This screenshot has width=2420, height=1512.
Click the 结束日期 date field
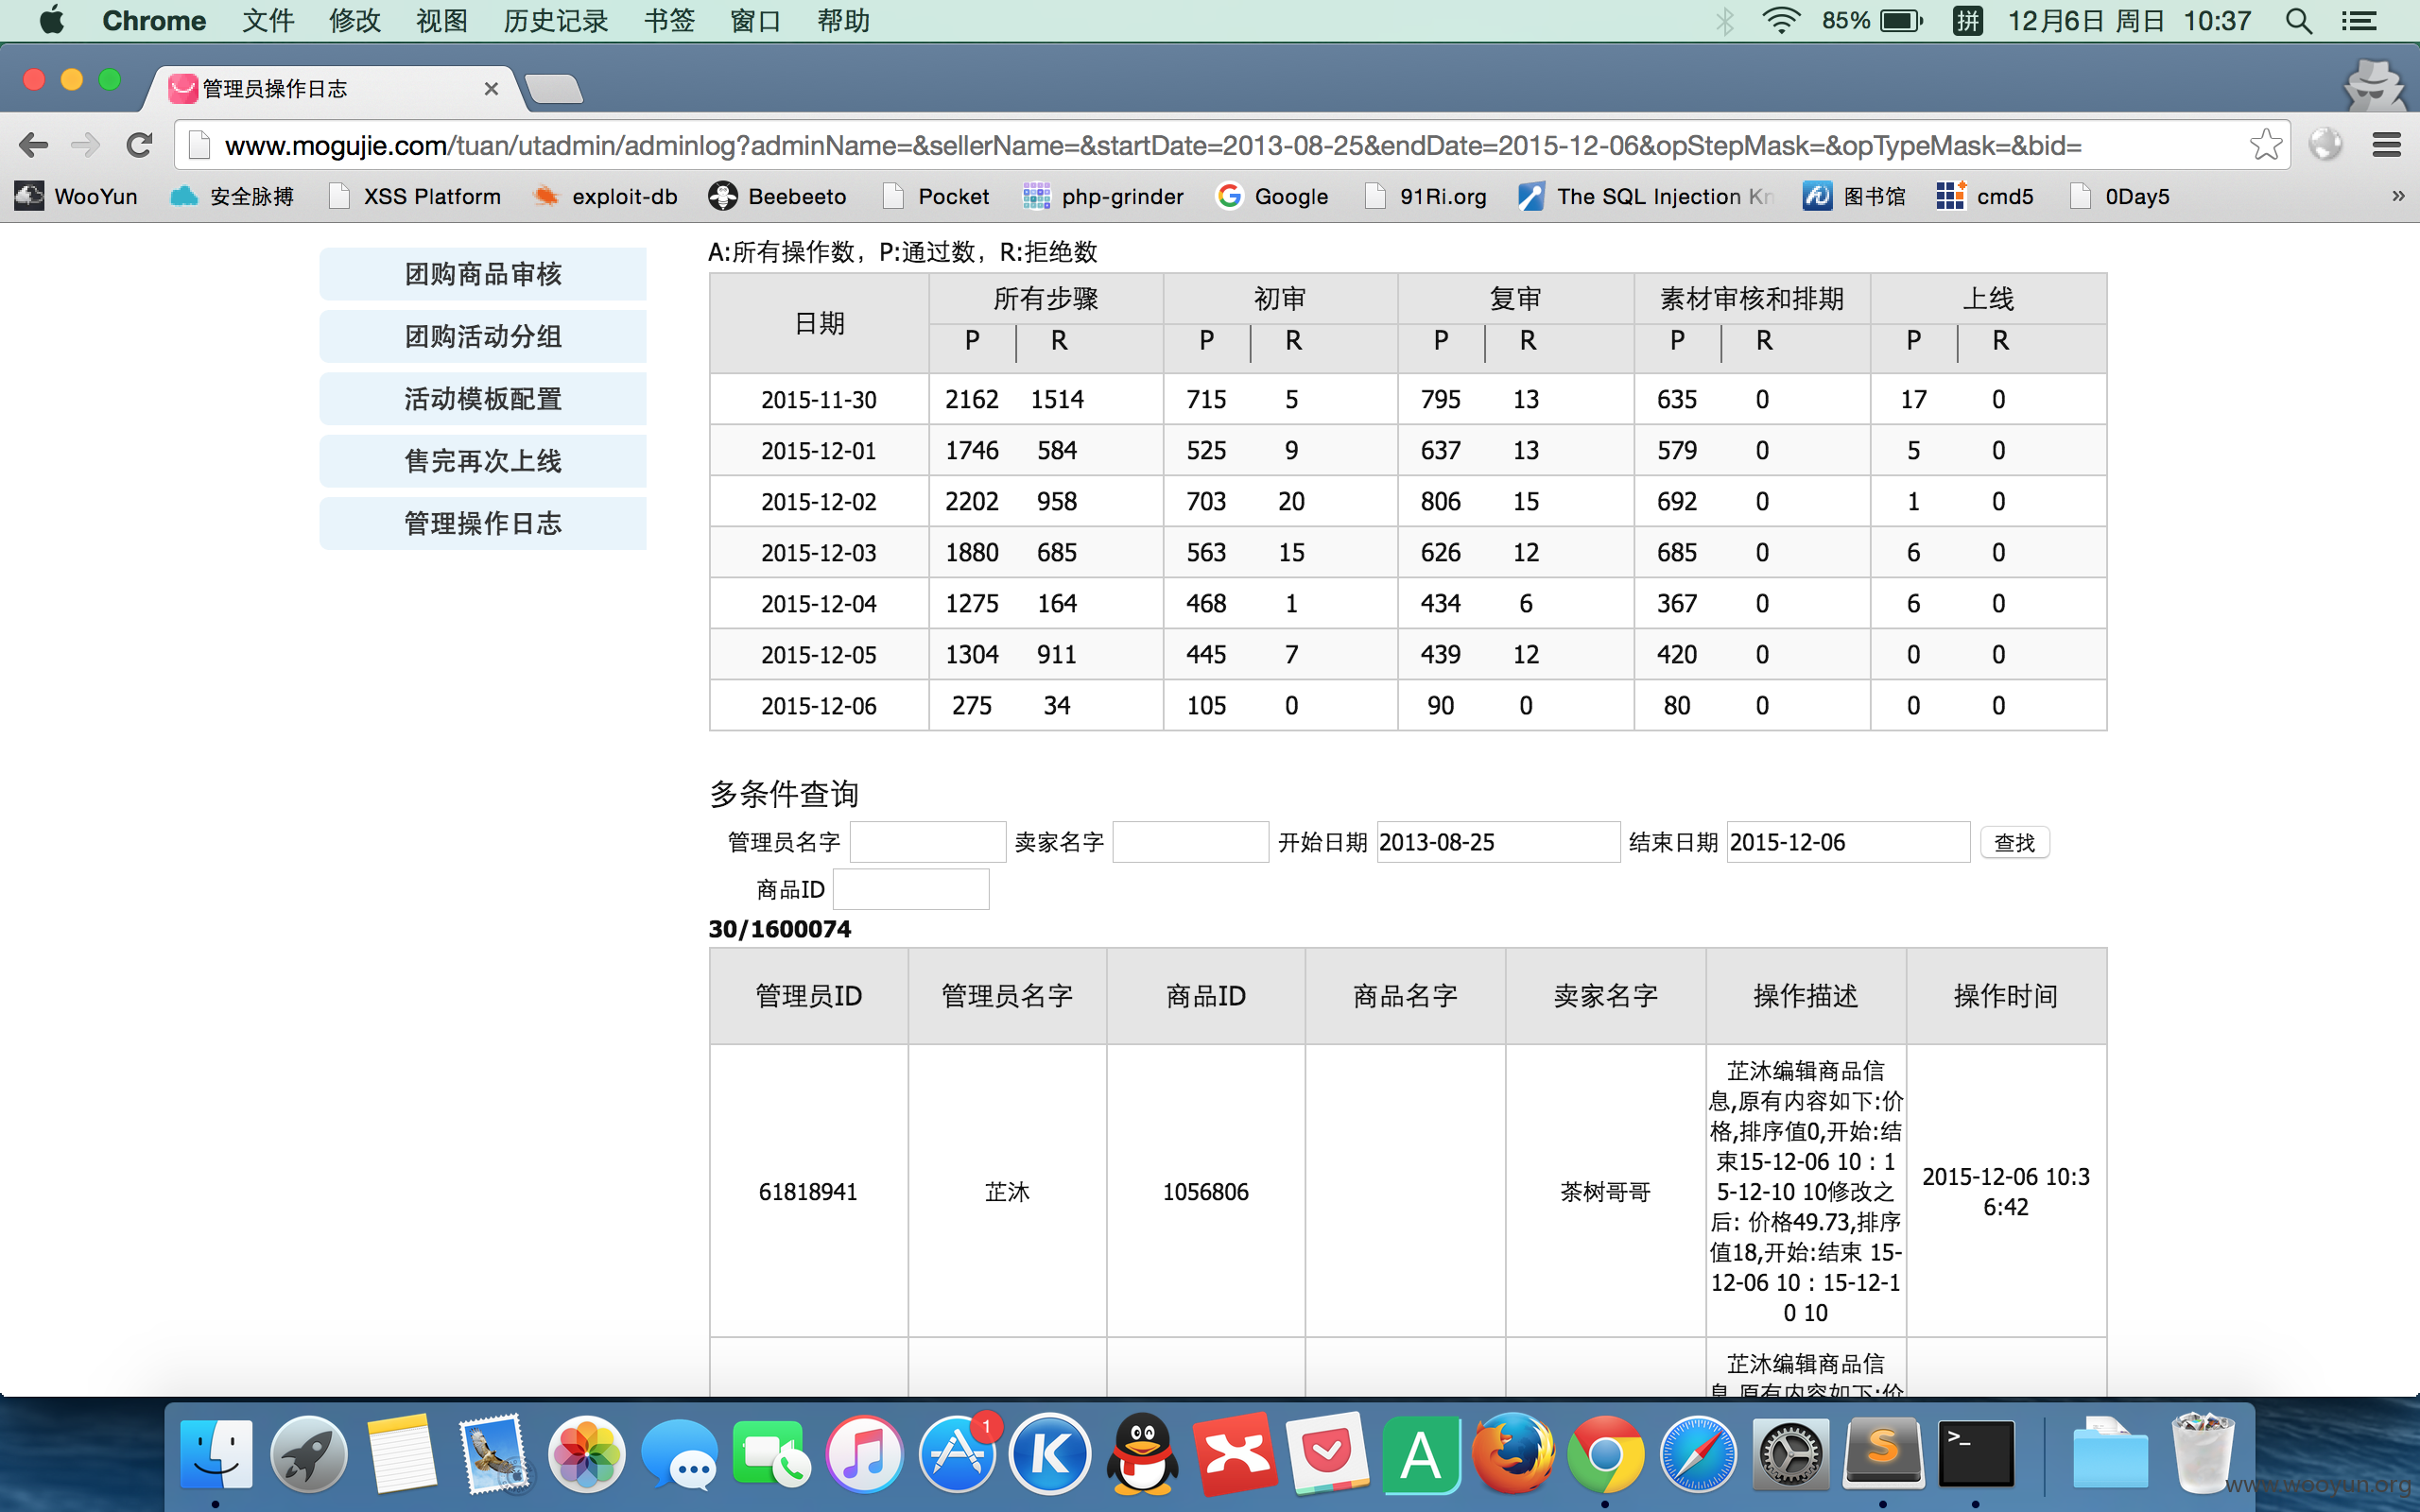pos(1848,842)
